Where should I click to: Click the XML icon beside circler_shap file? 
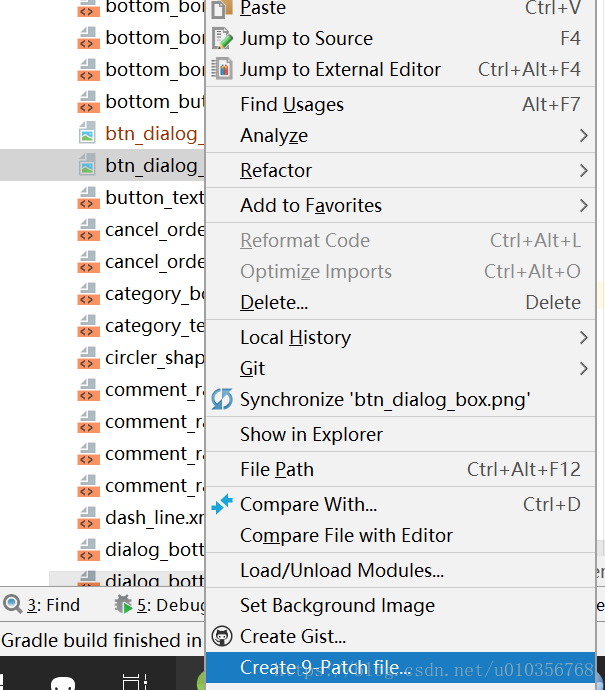coord(88,357)
